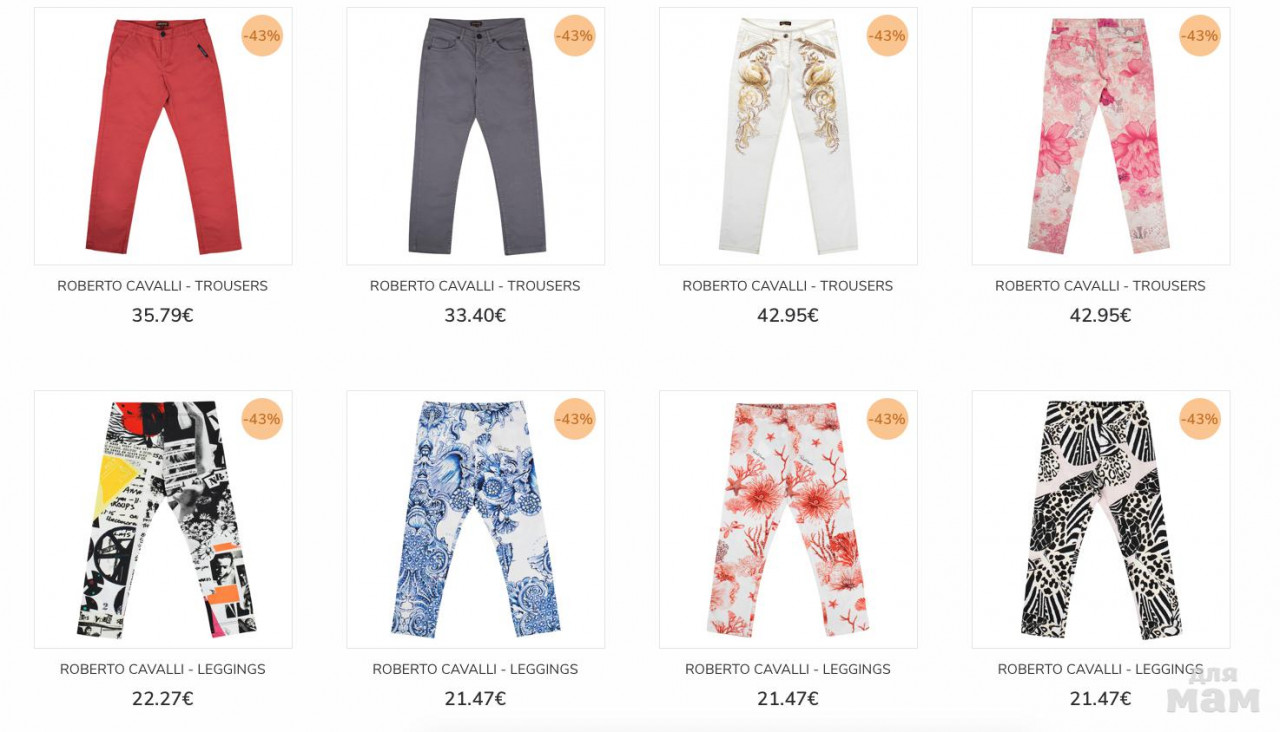View the pink floral trousers image

click(x=1100, y=136)
